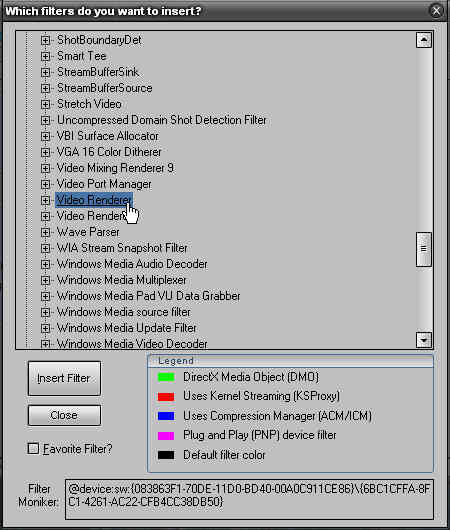Select Video Port Manager filter
The image size is (450, 530).
click(104, 184)
